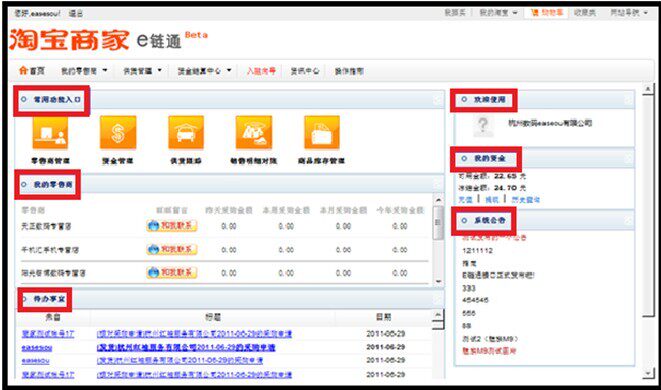The width and height of the screenshot is (661, 390).
Task: Click the 标题 column header in the to-do list
Action: pos(213,317)
